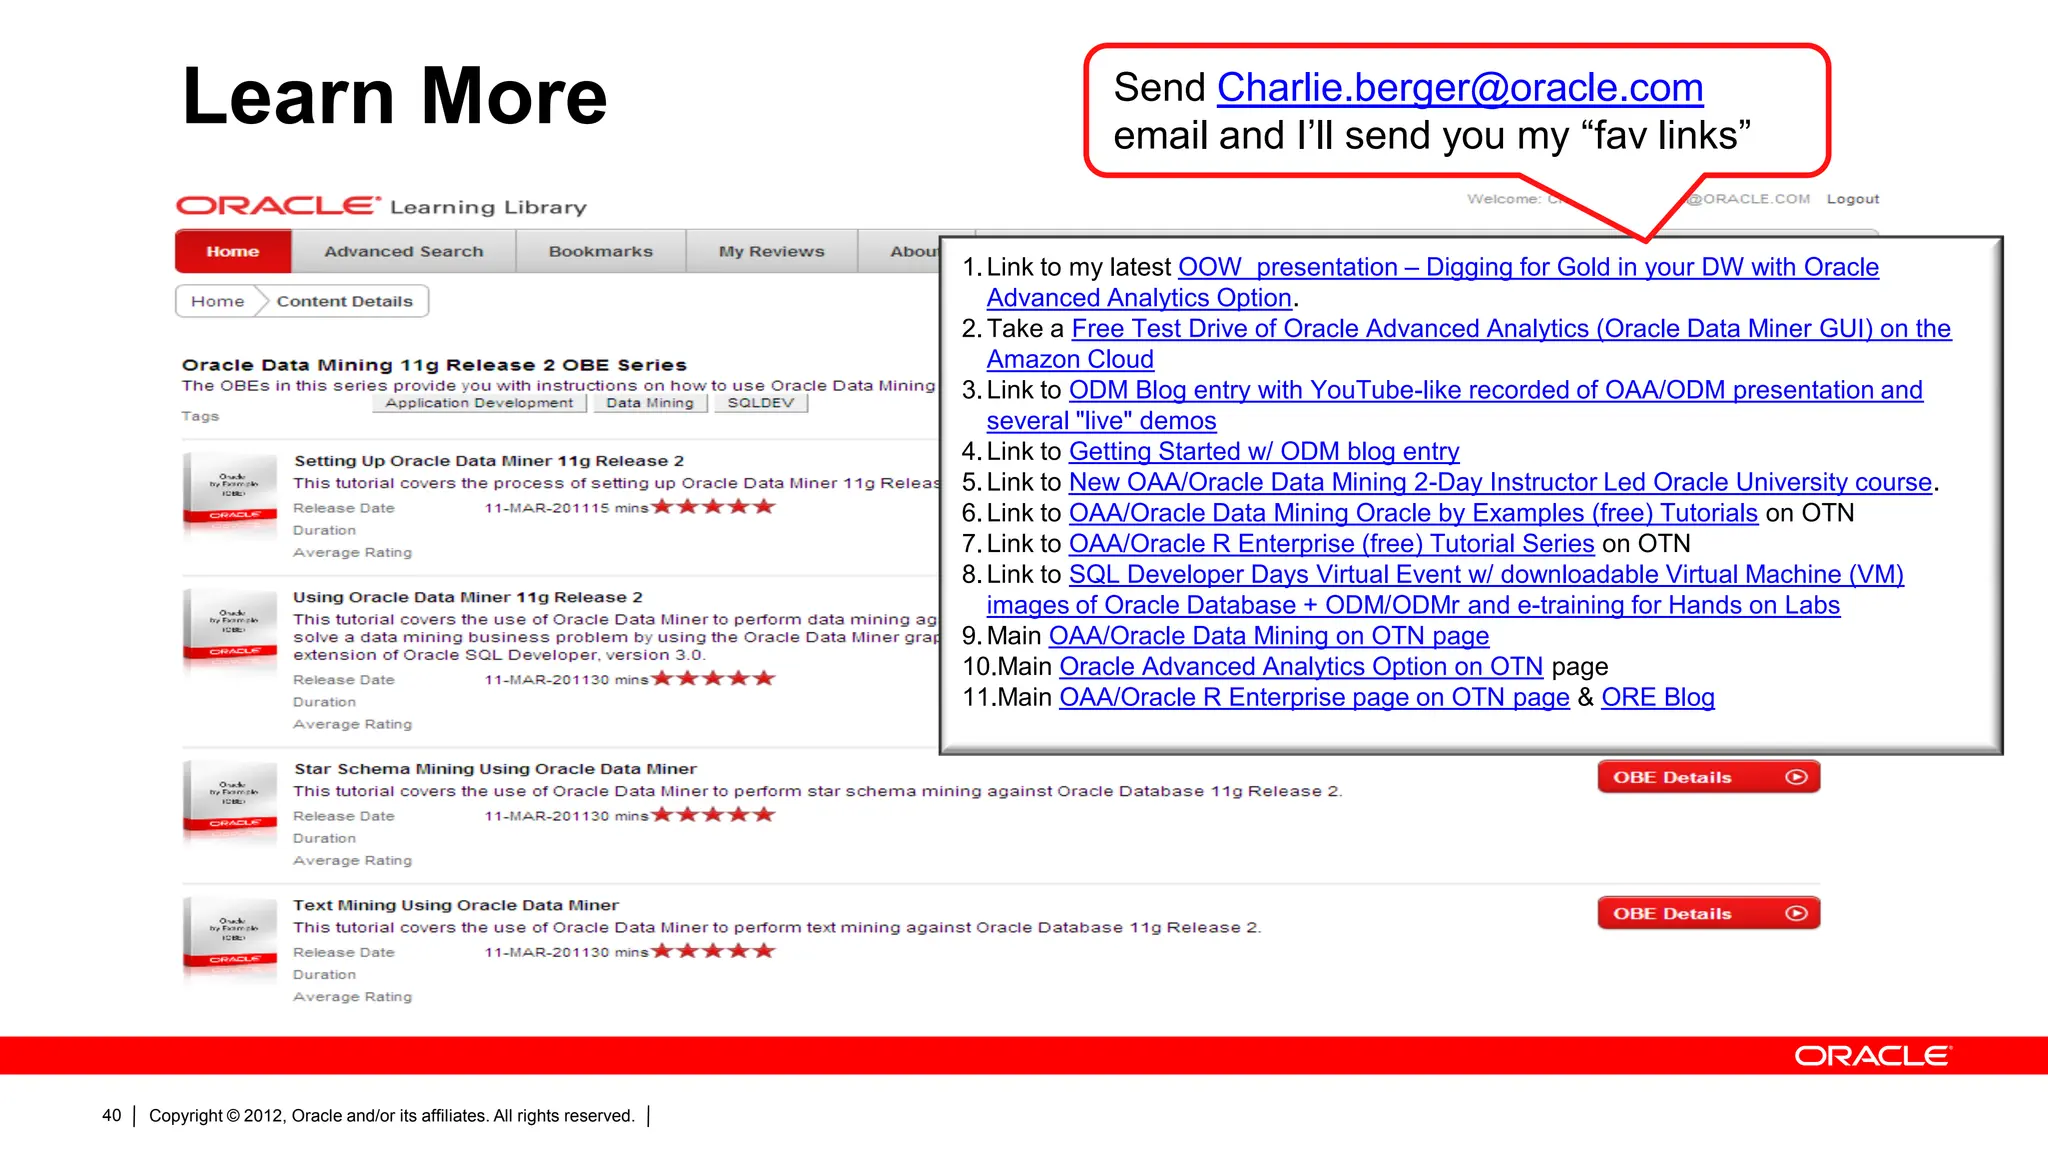The image size is (2048, 1152).
Task: Click the Logout link
Action: pyautogui.click(x=1852, y=199)
